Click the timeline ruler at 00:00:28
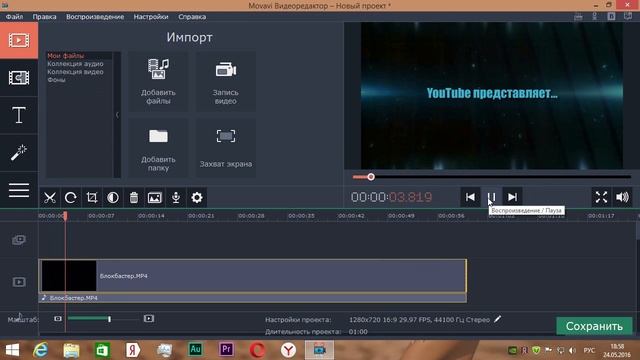640x360 pixels. pos(251,216)
